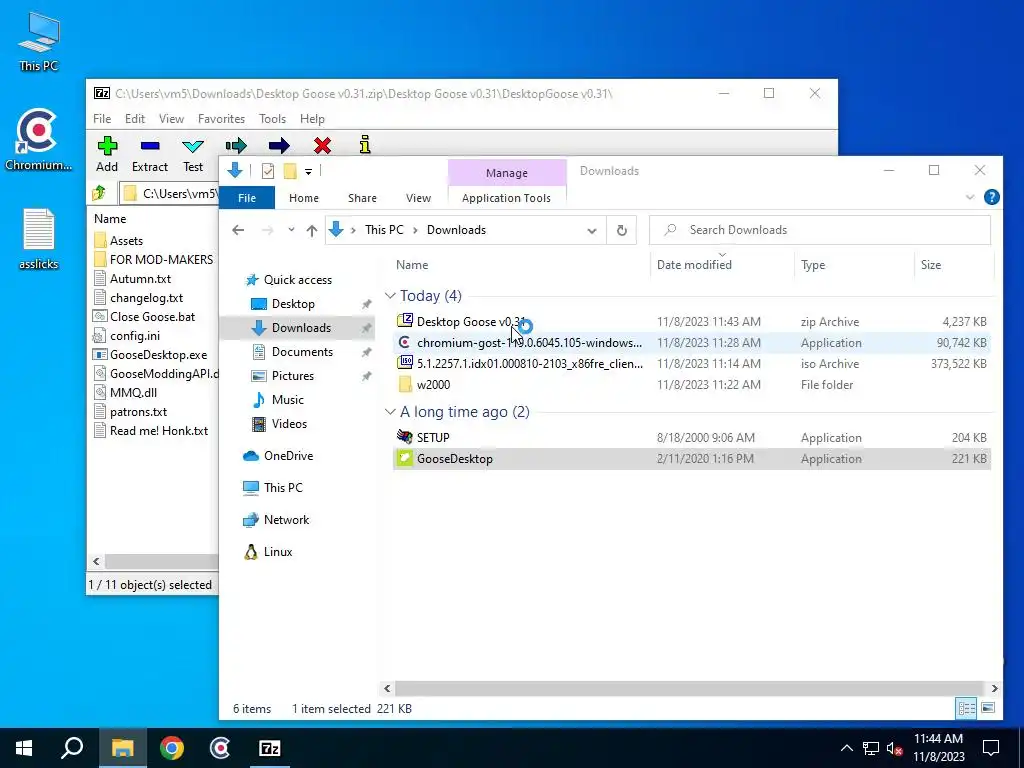Open the Explorer Help icon
This screenshot has height=768, width=1024.
point(991,197)
